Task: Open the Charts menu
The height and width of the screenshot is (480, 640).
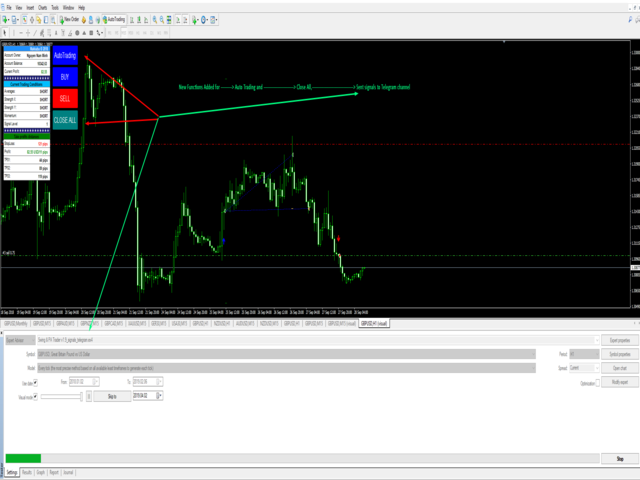Action: point(42,8)
